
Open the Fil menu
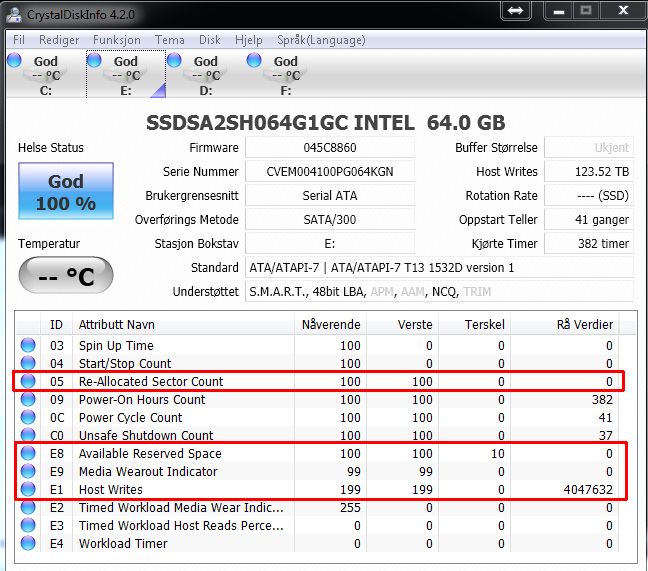click(x=19, y=40)
